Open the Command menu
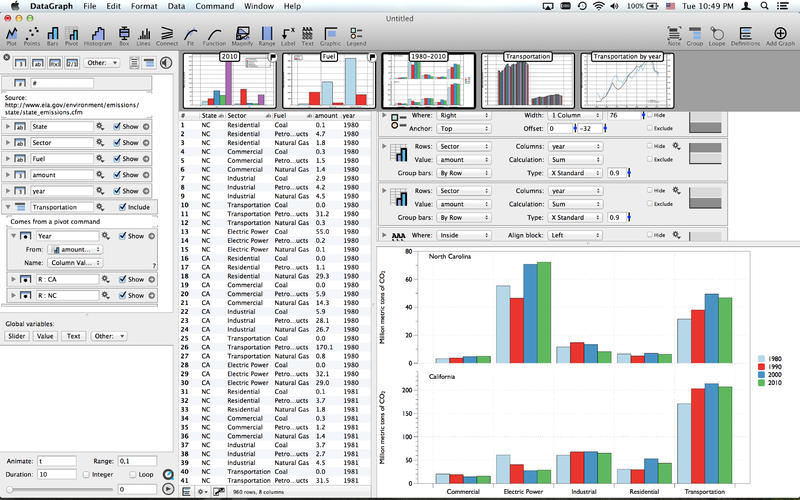Screen dimensions: 800x500 click(x=214, y=6)
